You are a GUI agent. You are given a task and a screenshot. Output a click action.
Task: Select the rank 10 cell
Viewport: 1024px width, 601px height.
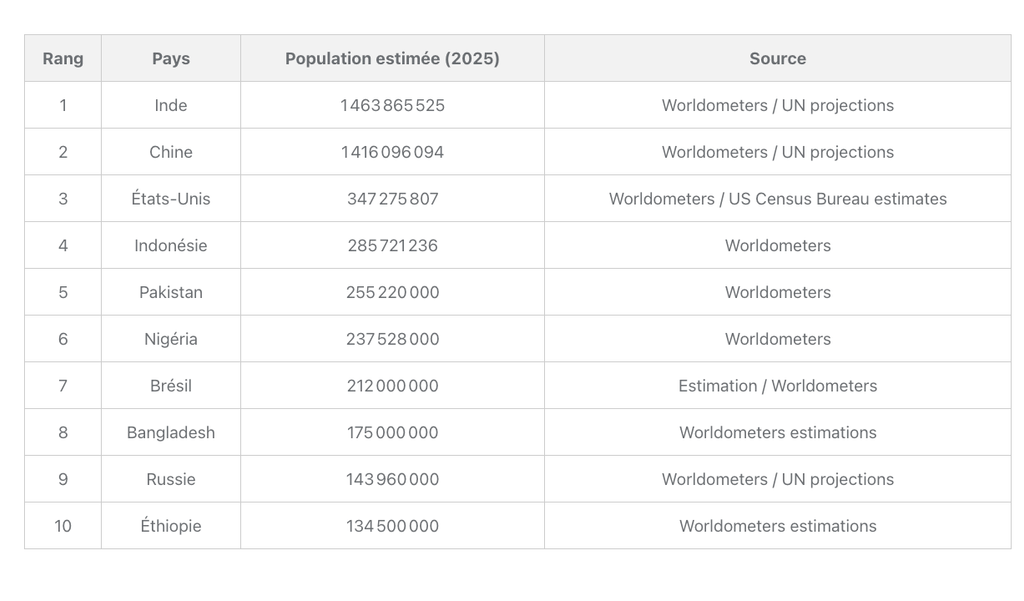(62, 526)
